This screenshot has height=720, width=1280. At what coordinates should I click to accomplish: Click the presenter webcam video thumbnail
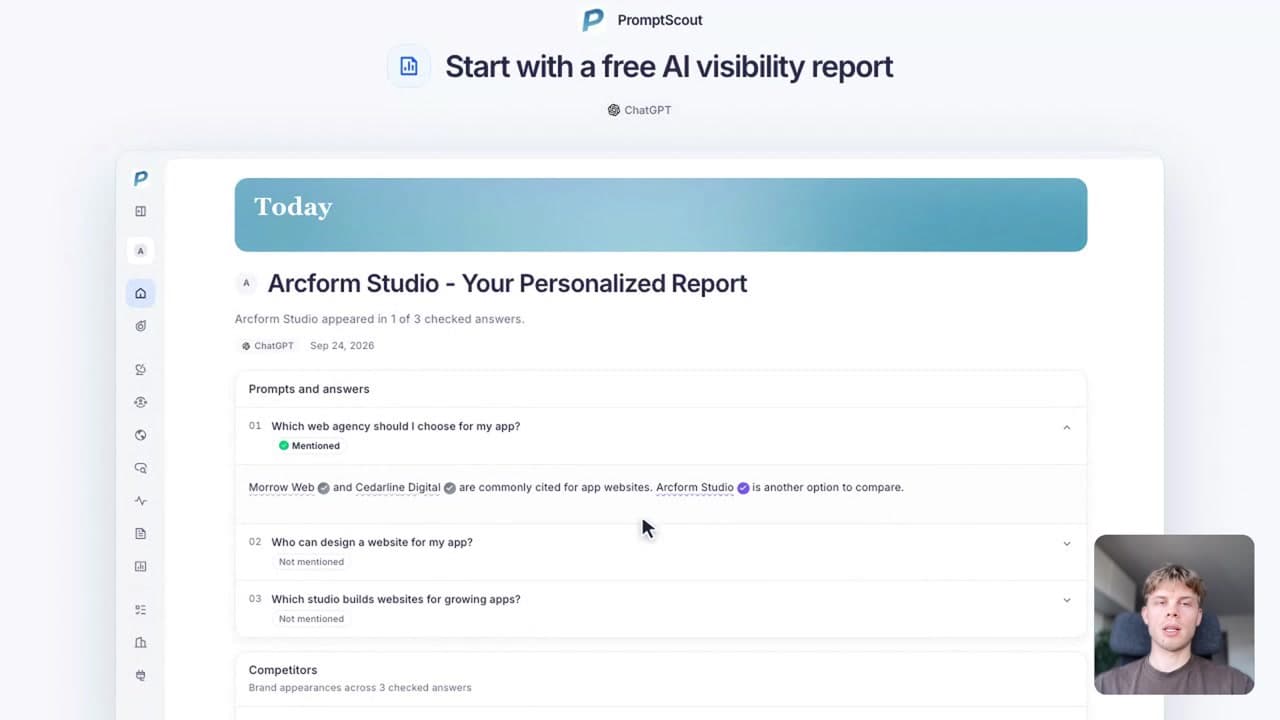pos(1174,615)
